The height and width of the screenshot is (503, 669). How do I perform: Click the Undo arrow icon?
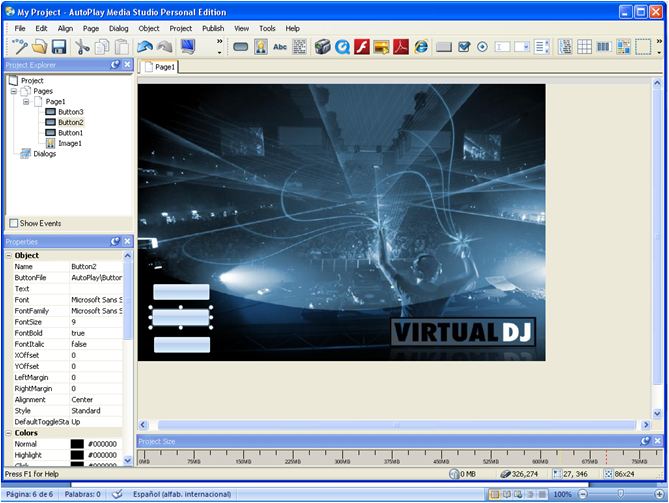145,47
